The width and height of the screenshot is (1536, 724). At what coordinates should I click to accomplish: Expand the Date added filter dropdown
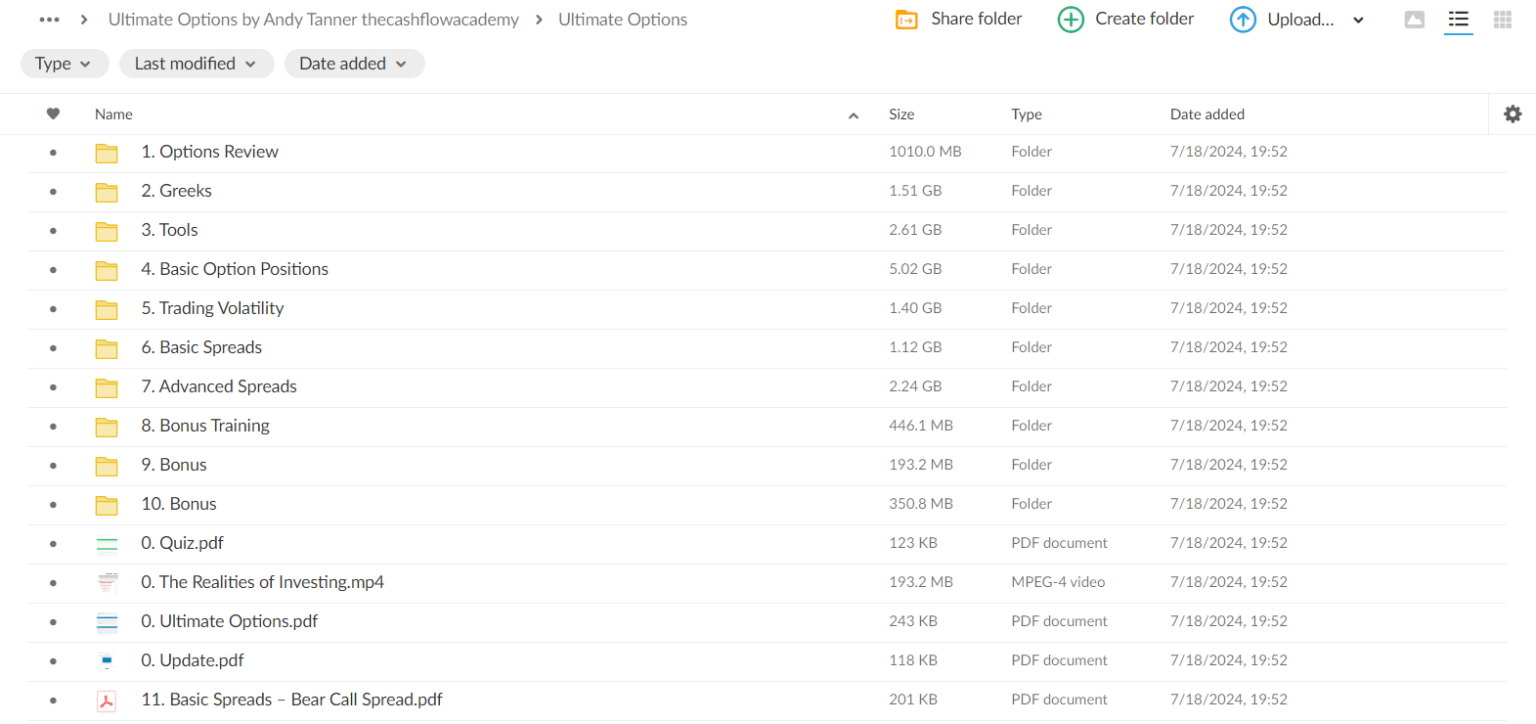coord(354,64)
